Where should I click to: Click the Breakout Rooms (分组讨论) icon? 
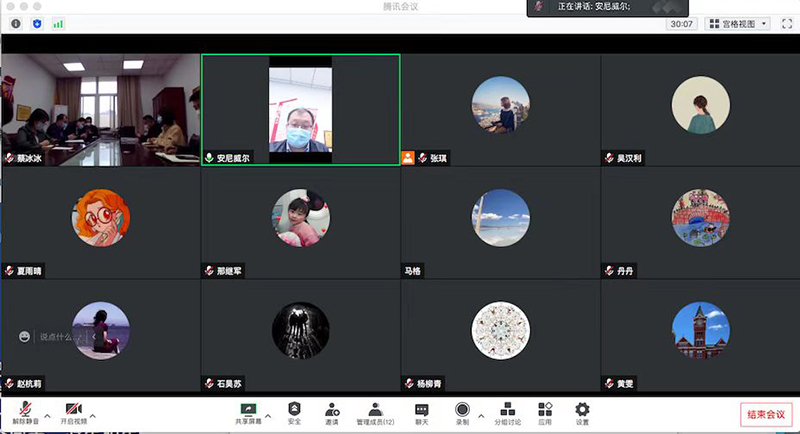pos(508,410)
